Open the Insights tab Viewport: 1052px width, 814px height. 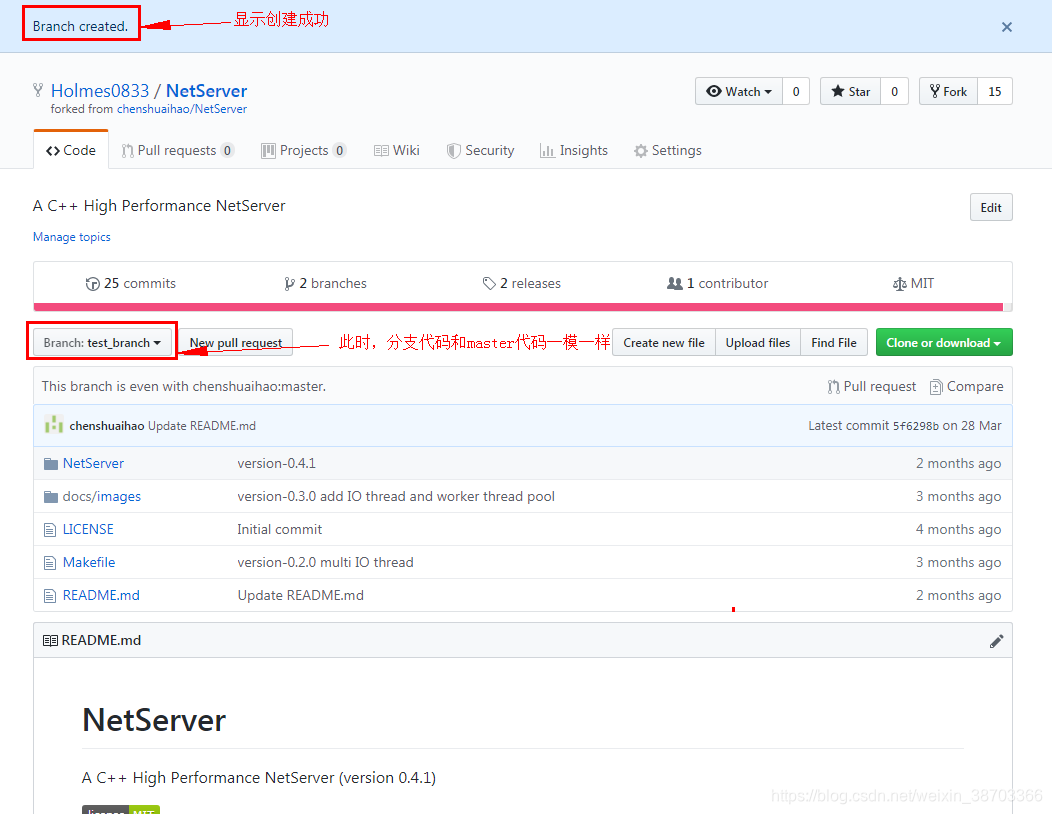[x=574, y=150]
